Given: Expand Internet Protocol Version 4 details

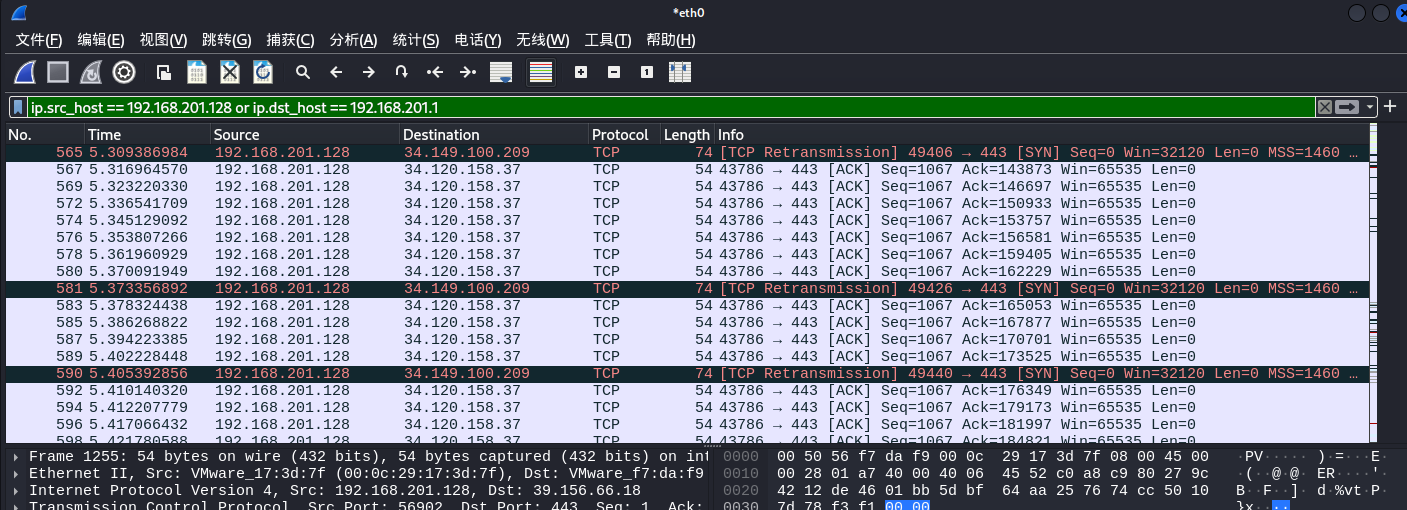Looking at the screenshot, I should click(14, 490).
